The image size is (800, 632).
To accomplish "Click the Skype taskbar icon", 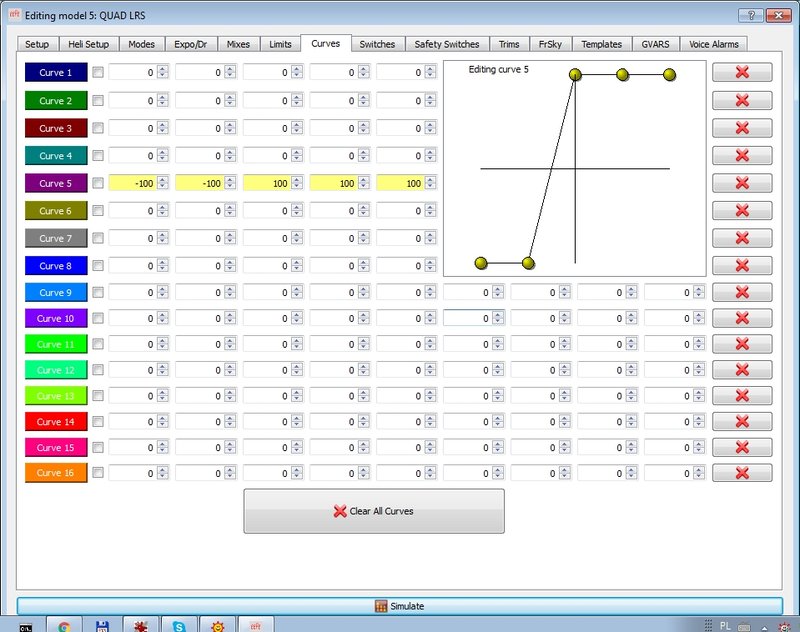I will coord(179,625).
